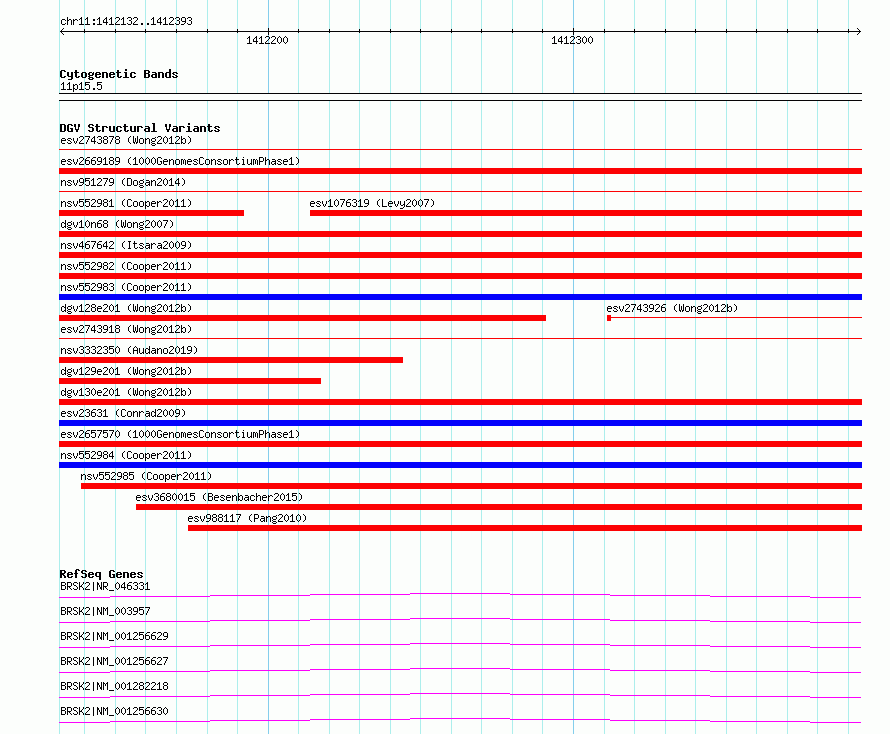Click the esv3680015 (Besenbacher2015) variant label

pyautogui.click(x=219, y=497)
